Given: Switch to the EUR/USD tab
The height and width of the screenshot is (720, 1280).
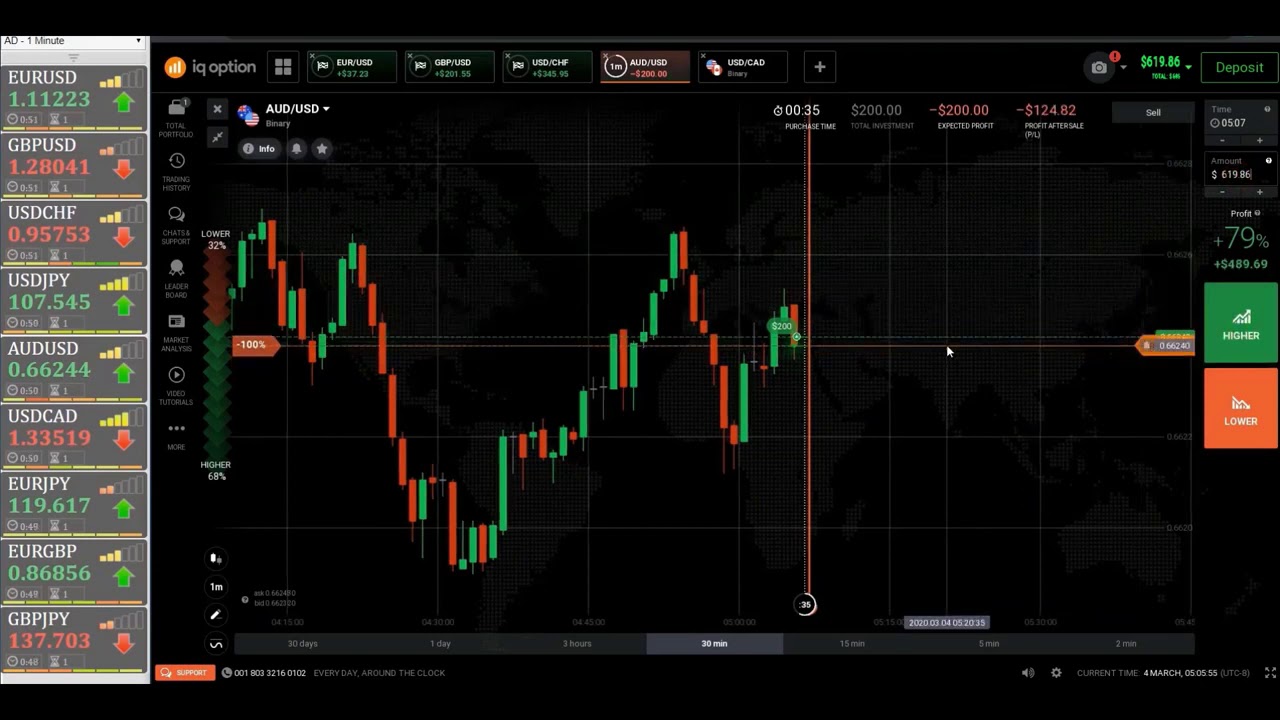Looking at the screenshot, I should coord(350,67).
